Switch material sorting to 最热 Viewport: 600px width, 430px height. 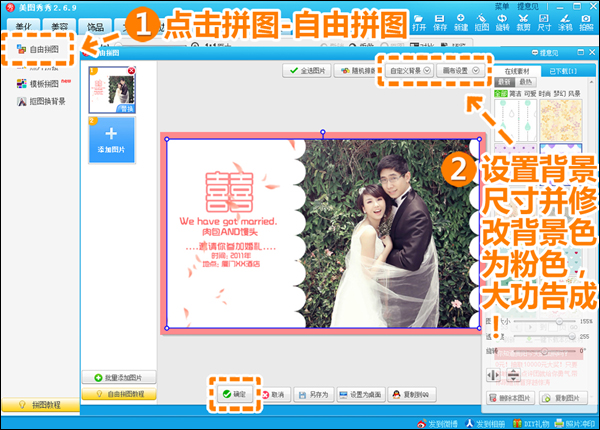pyautogui.click(x=526, y=82)
